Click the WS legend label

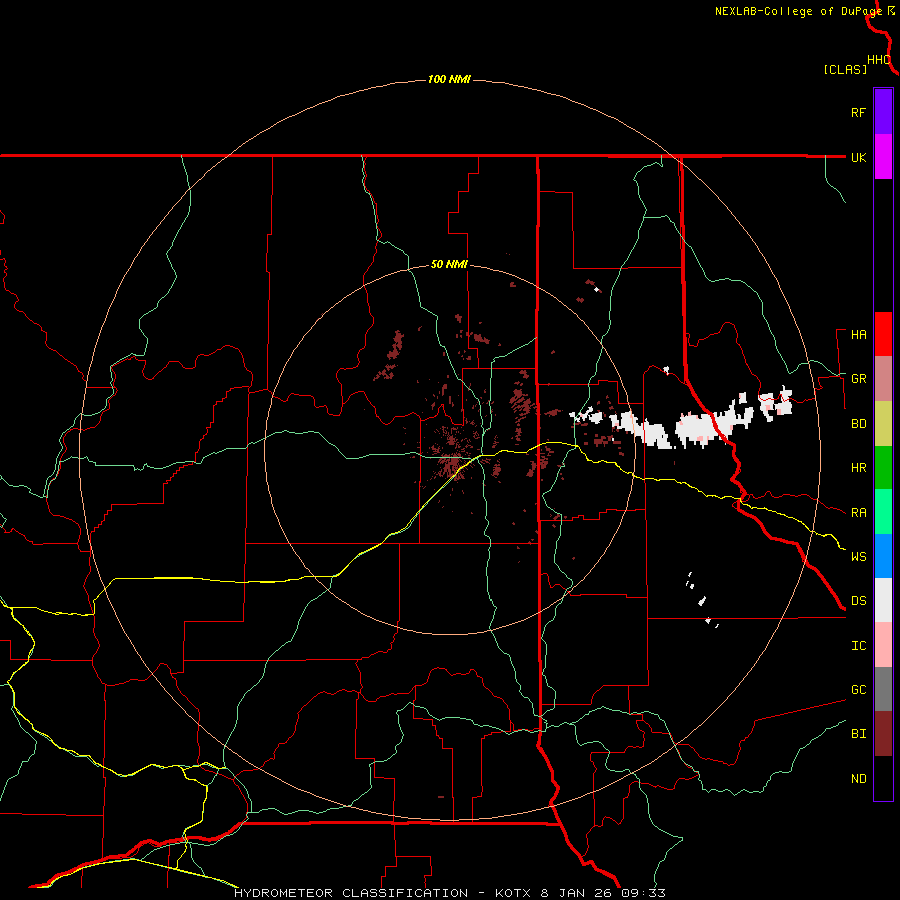tap(858, 556)
